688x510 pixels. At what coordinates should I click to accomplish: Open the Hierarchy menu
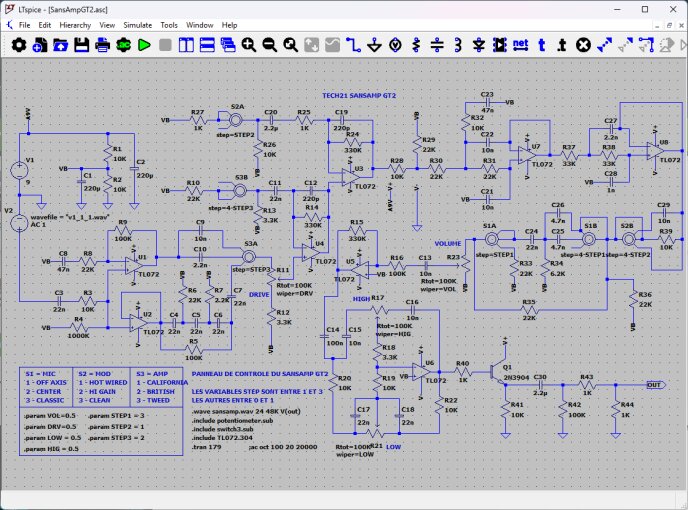75,25
